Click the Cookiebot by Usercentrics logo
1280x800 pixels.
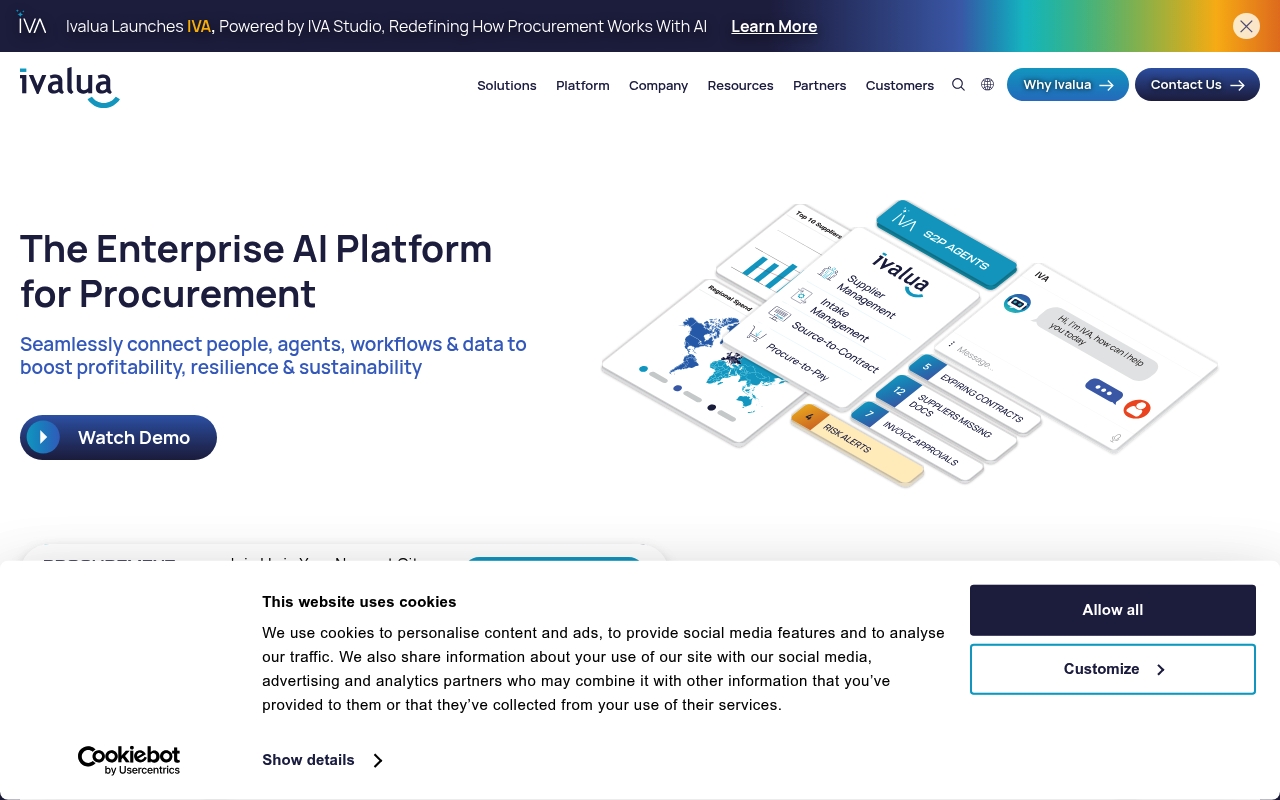129,760
